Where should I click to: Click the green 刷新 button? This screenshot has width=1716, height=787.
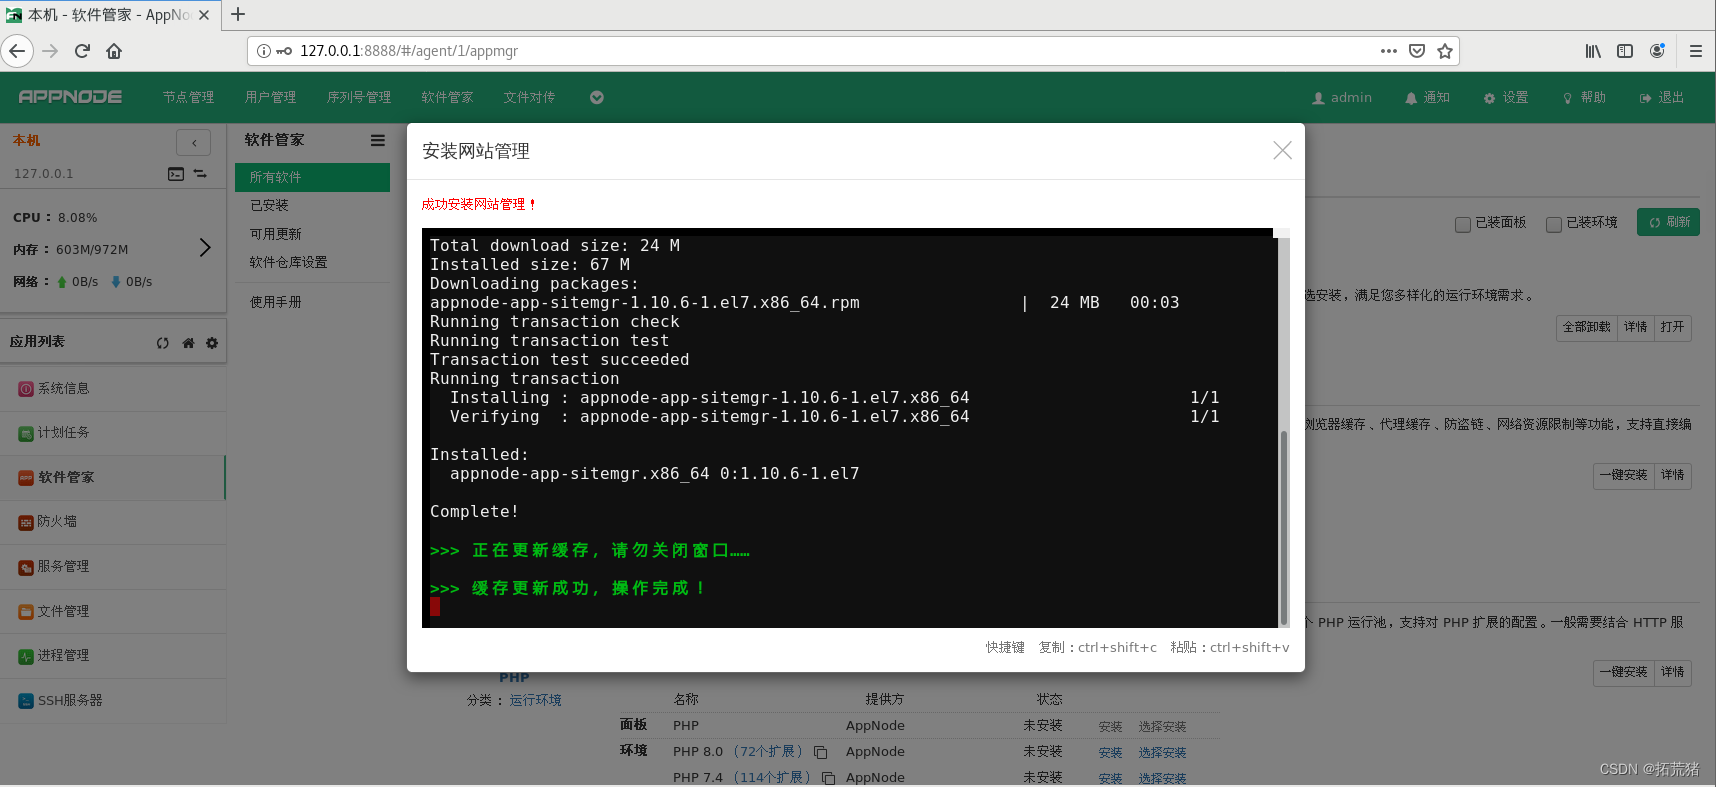click(1668, 222)
